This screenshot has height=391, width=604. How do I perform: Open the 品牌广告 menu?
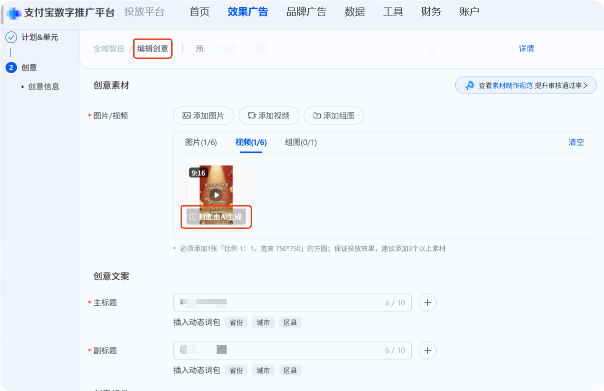(x=306, y=12)
